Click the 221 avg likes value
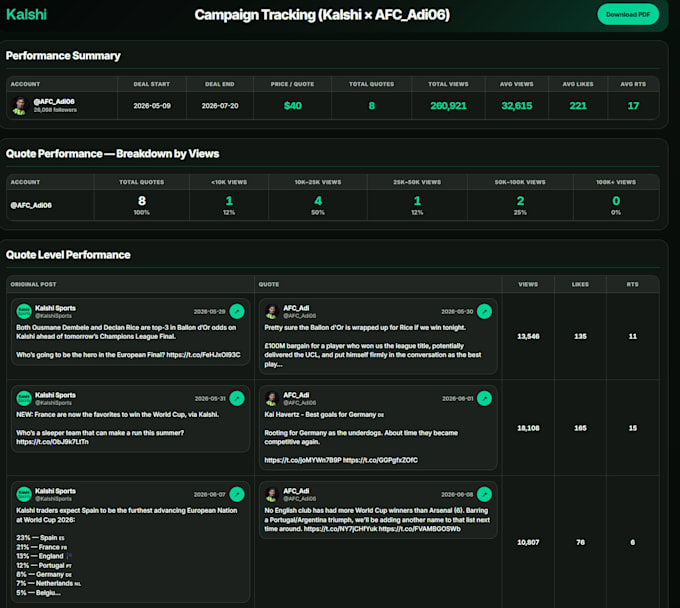This screenshot has width=680, height=608. click(x=578, y=106)
